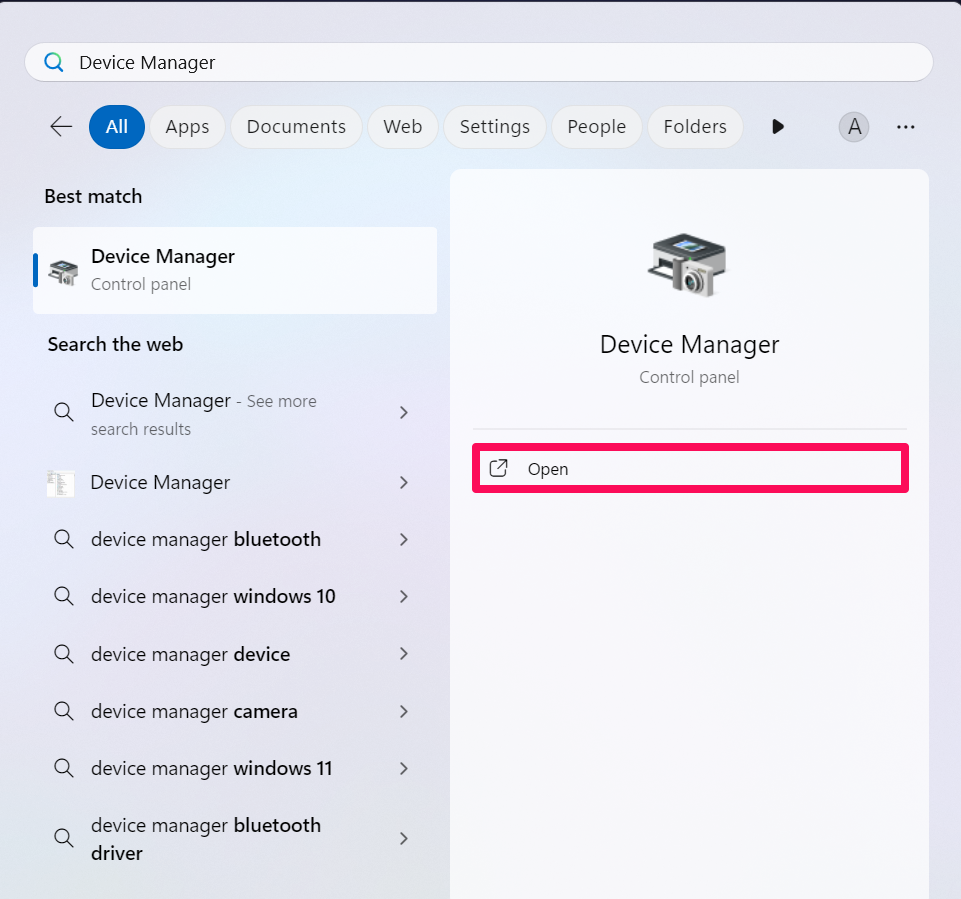Expand chevron for 'See more search results'
Screen dimensions: 961x899
point(403,412)
